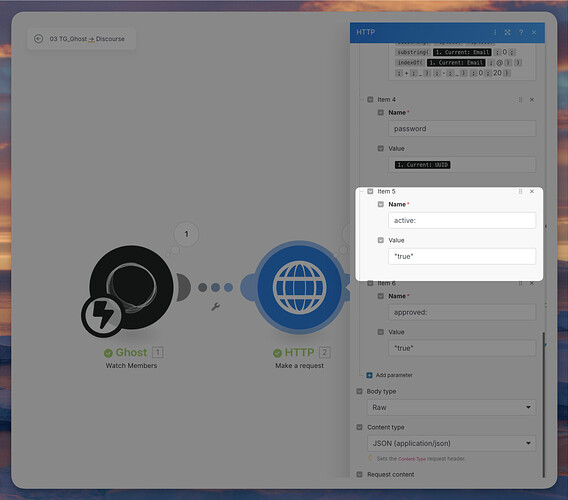Click the 'substring(' function token

coord(413,52)
